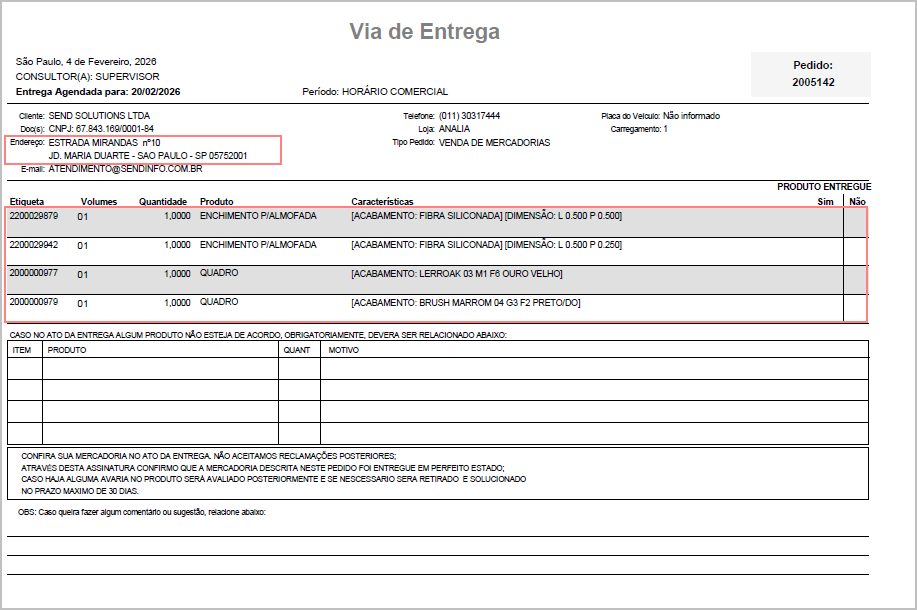Click the first empty PRODUTO cell
Screen dimensions: 917x610
click(x=160, y=369)
